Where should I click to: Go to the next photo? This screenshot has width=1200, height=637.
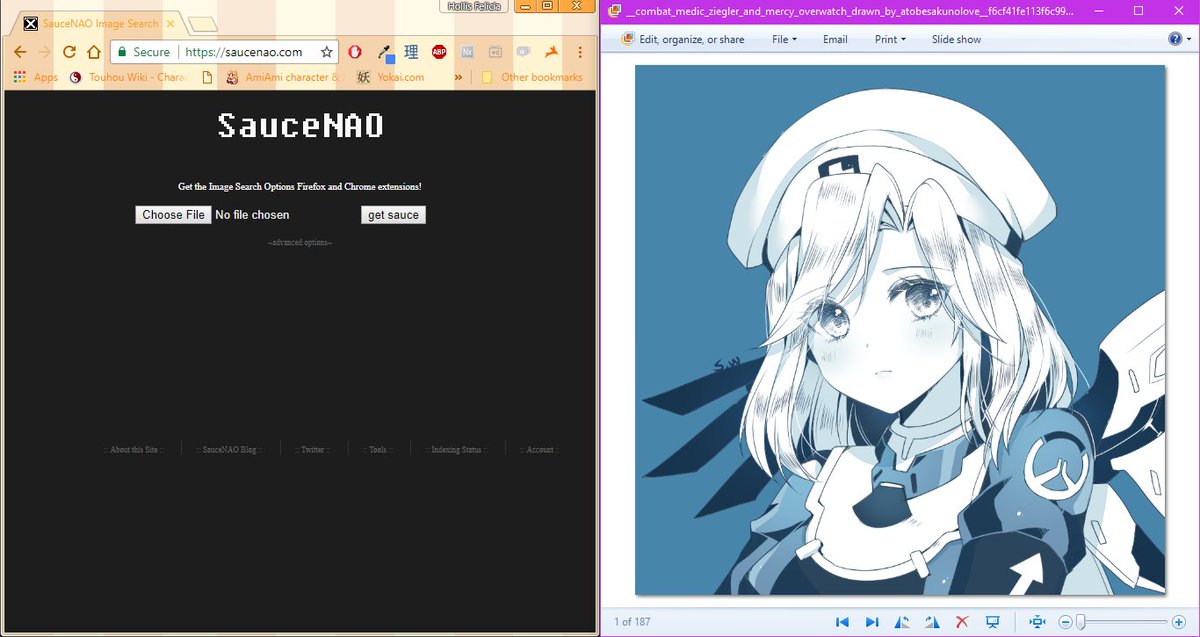(x=872, y=621)
